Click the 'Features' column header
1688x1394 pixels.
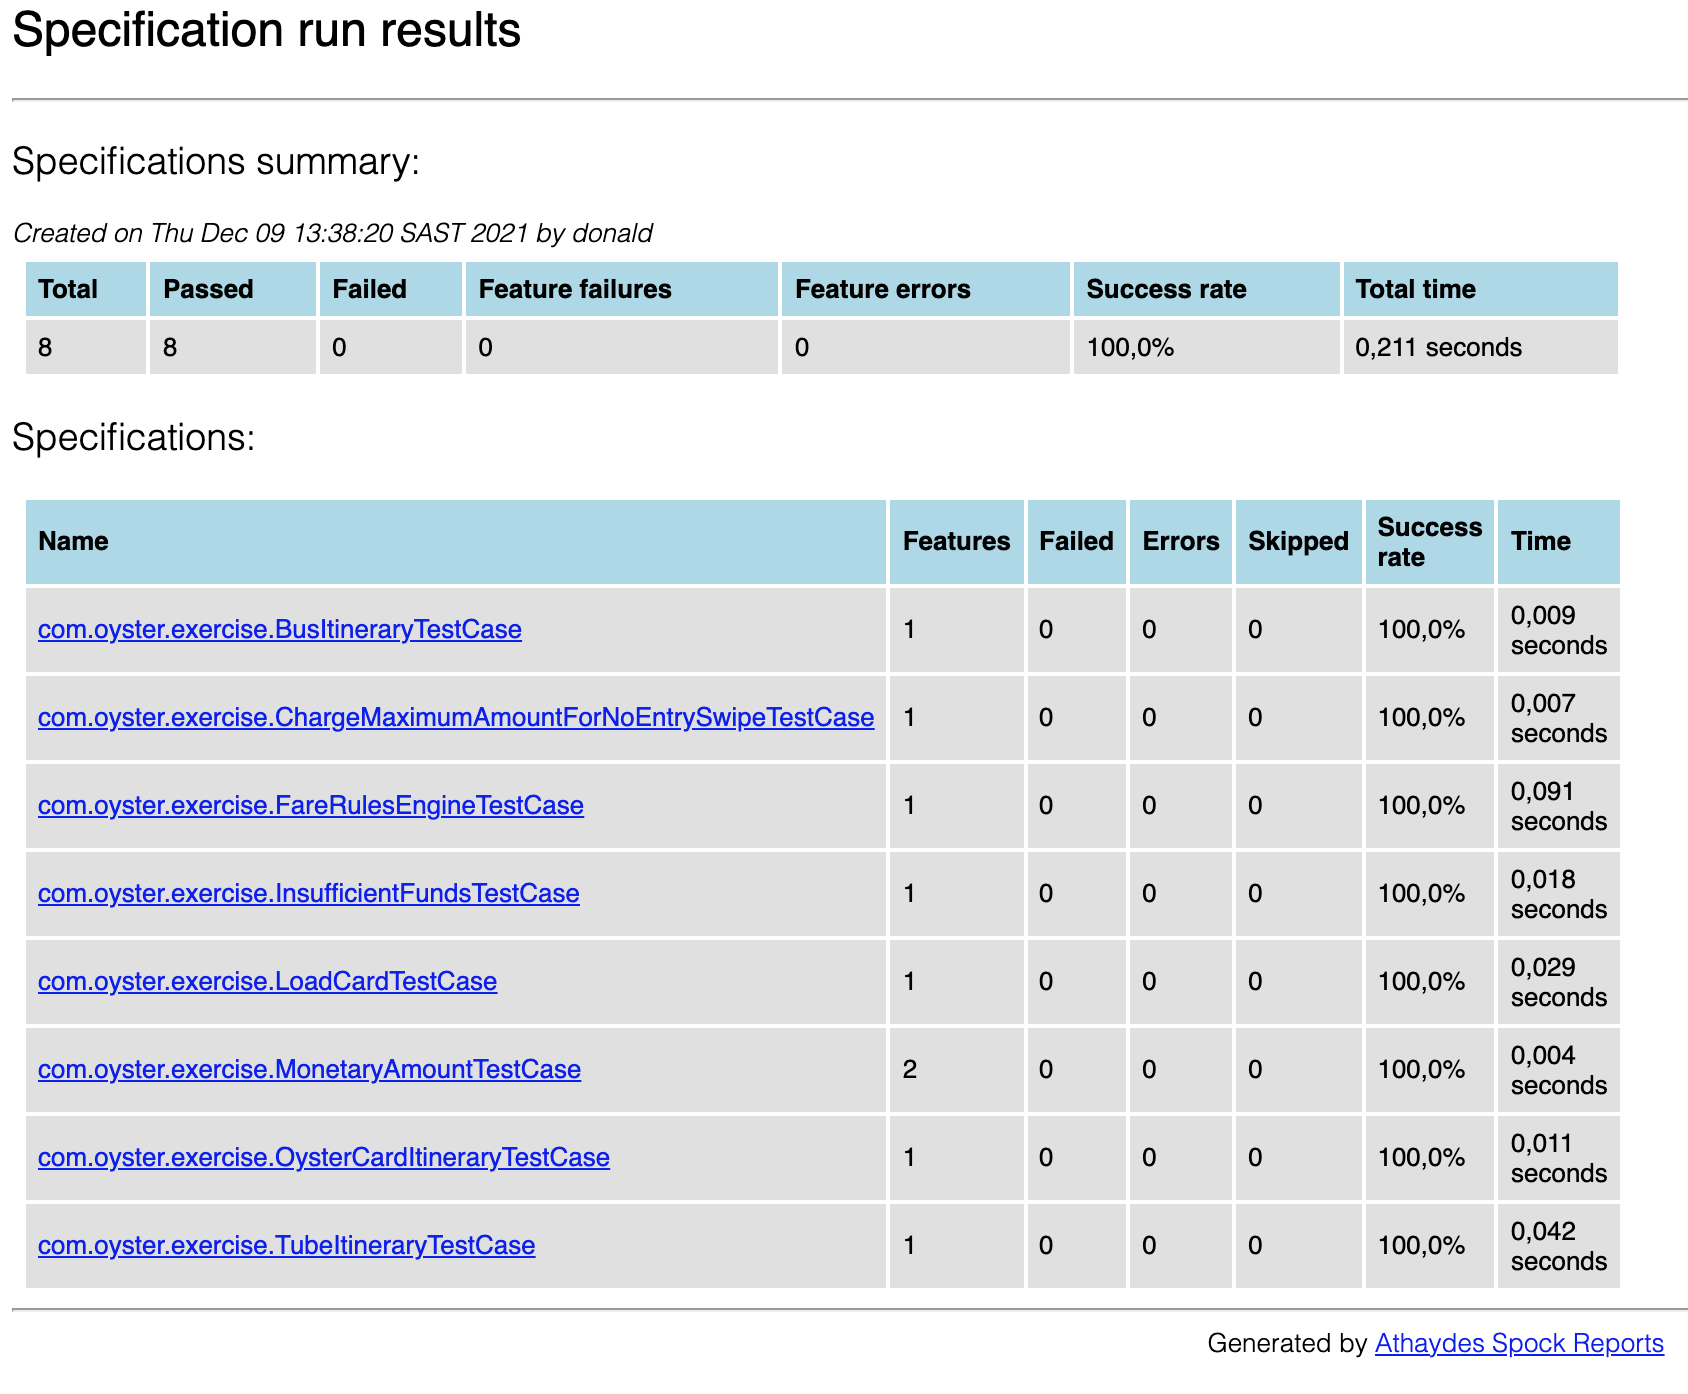pos(957,541)
